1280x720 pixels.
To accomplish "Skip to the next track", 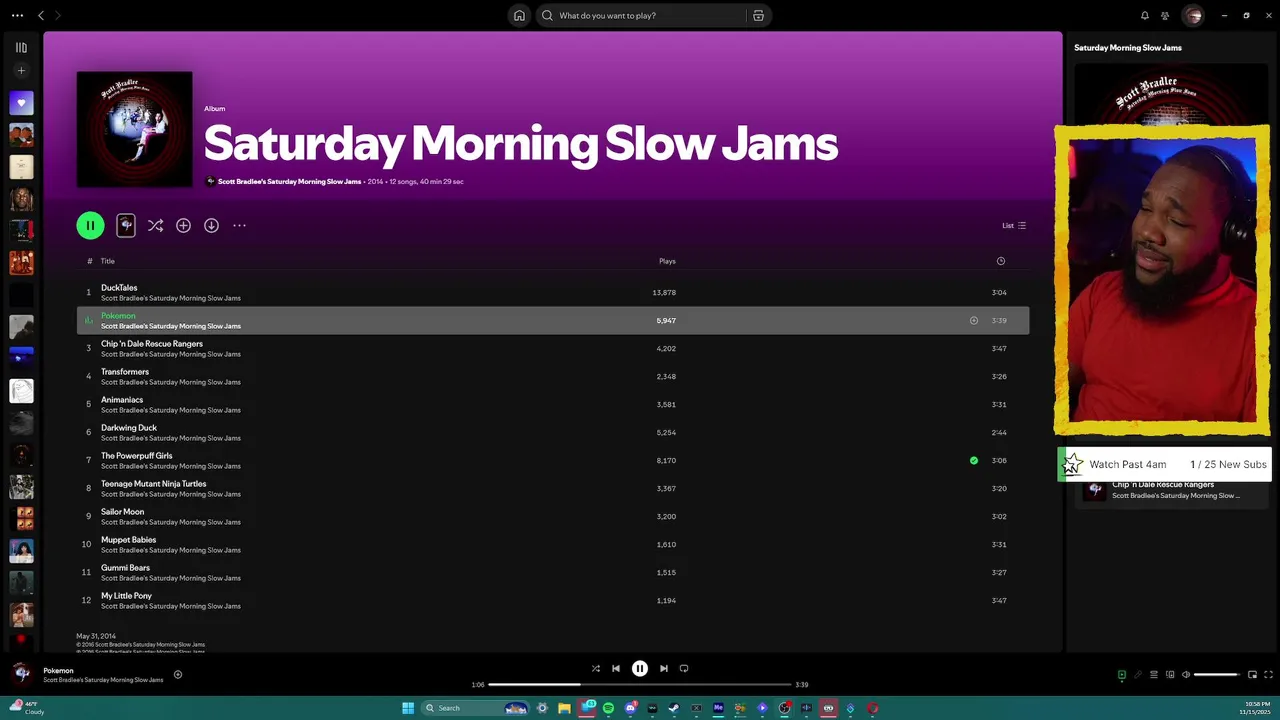I will click(664, 669).
